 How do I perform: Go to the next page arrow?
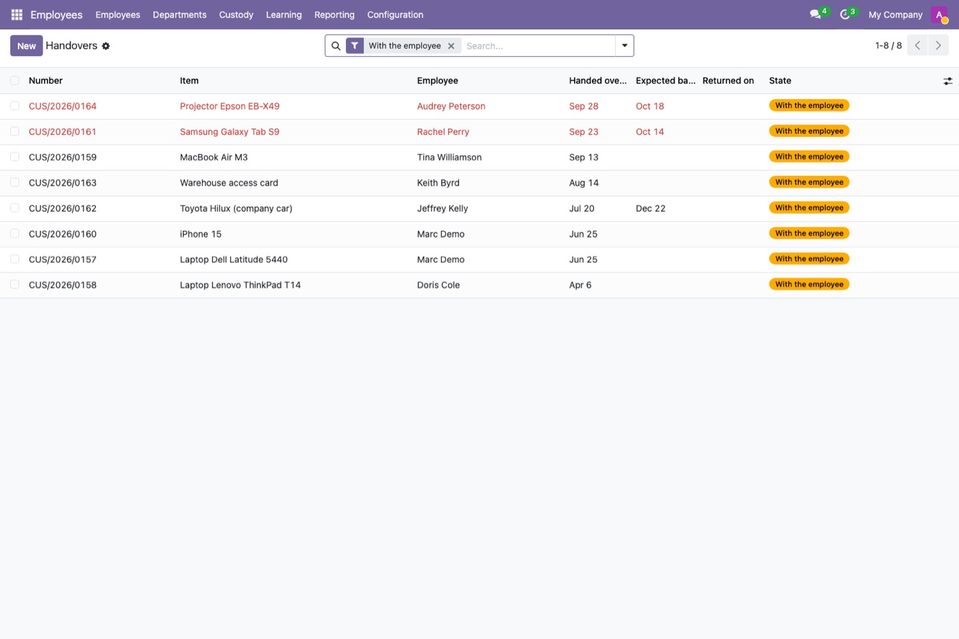coord(938,45)
